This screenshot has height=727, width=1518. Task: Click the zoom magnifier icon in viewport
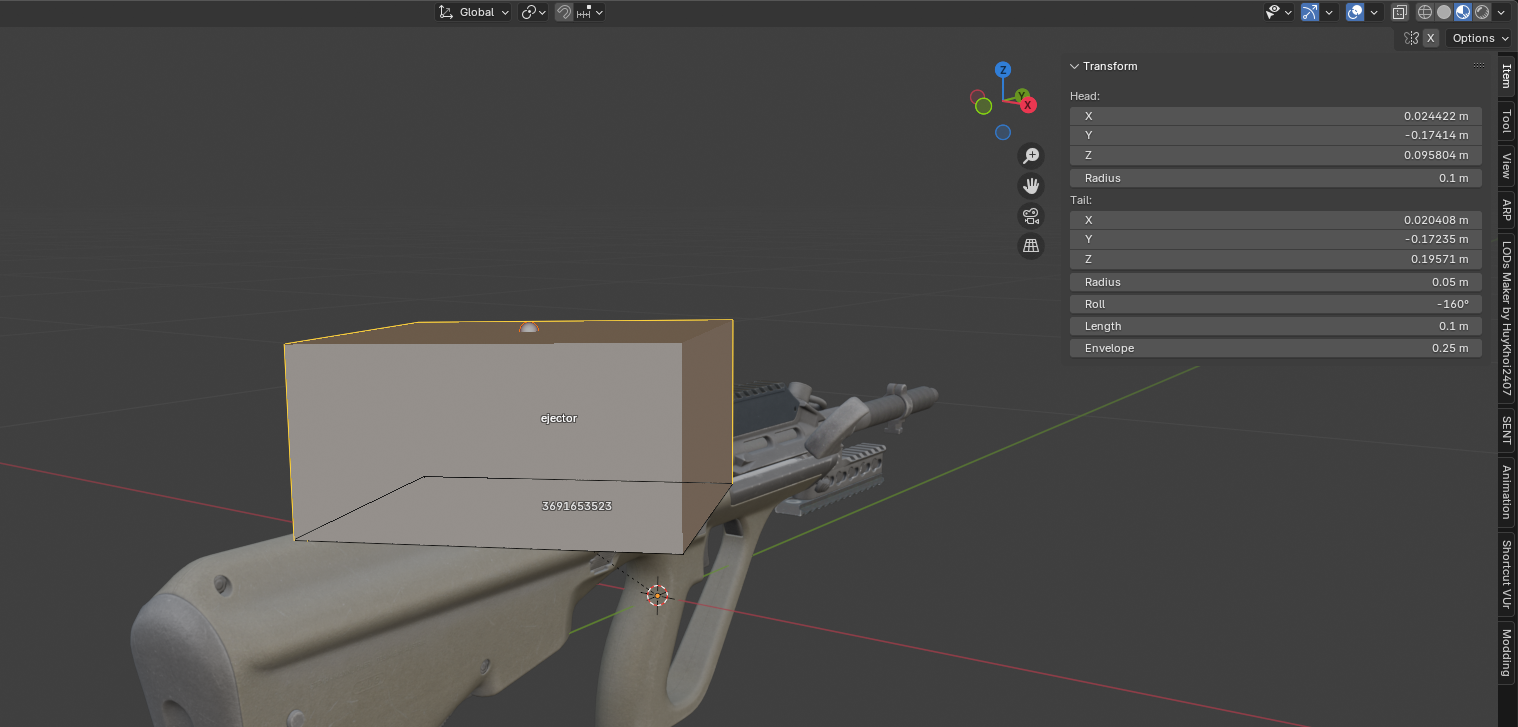(1030, 156)
